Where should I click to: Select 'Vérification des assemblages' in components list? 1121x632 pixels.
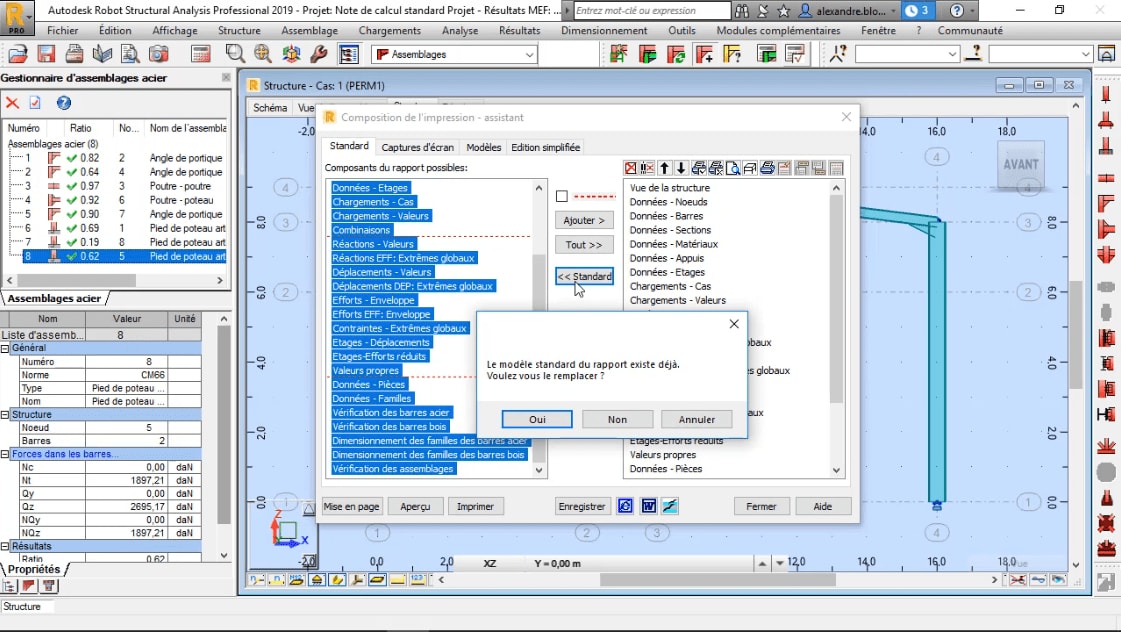pos(393,469)
